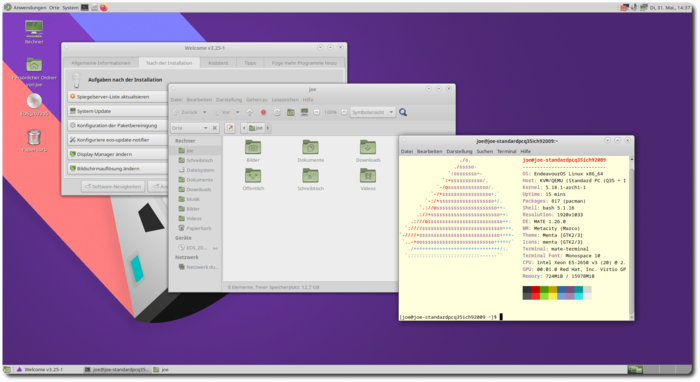Viewport: 700px width, 382px height.
Task: Close the Orte side pane
Action: point(215,128)
